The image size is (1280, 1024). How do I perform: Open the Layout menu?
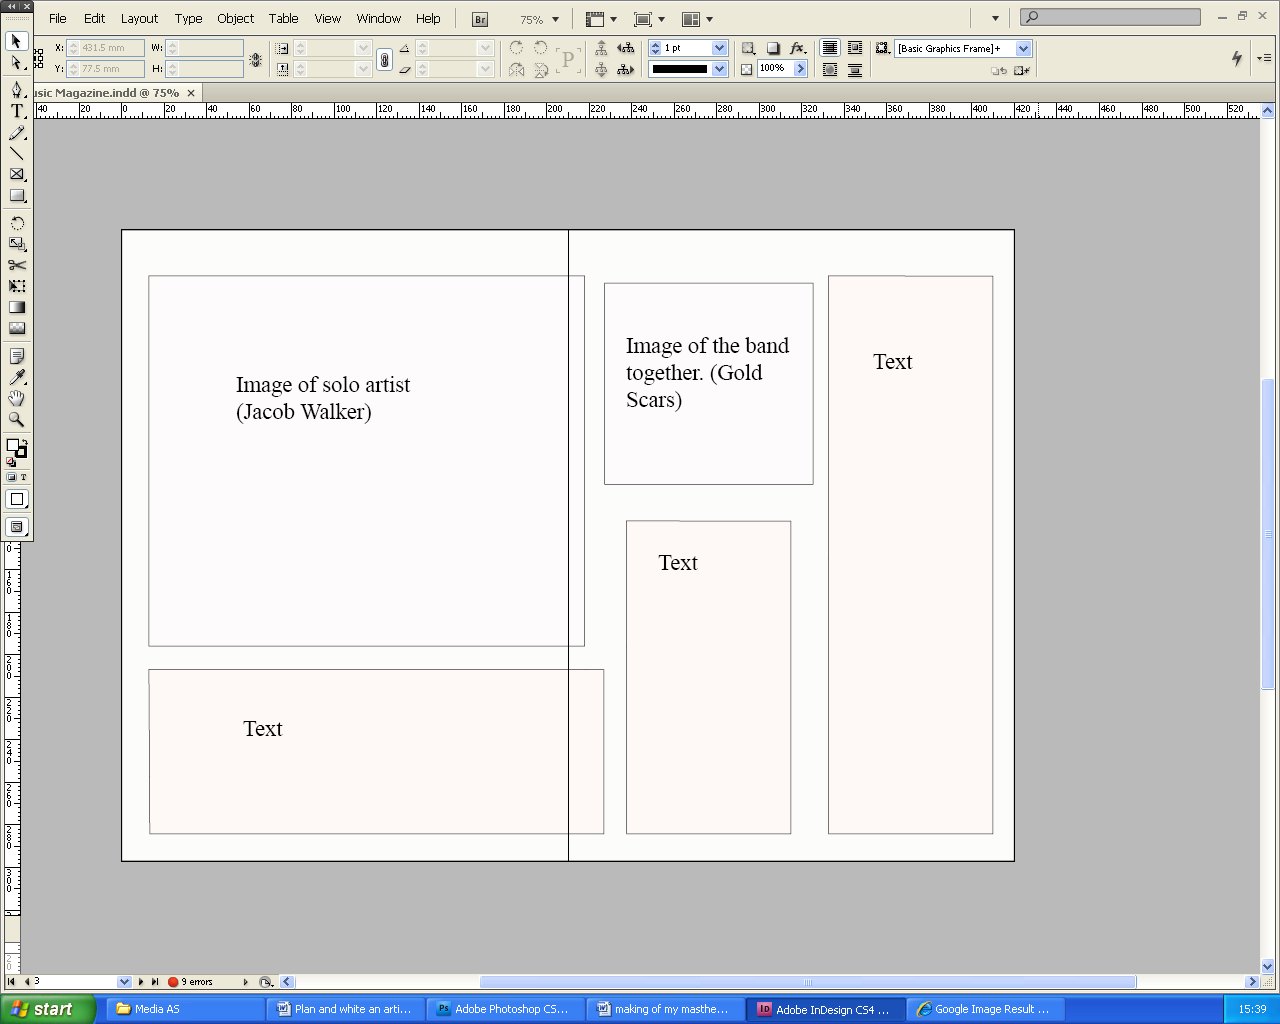(139, 18)
